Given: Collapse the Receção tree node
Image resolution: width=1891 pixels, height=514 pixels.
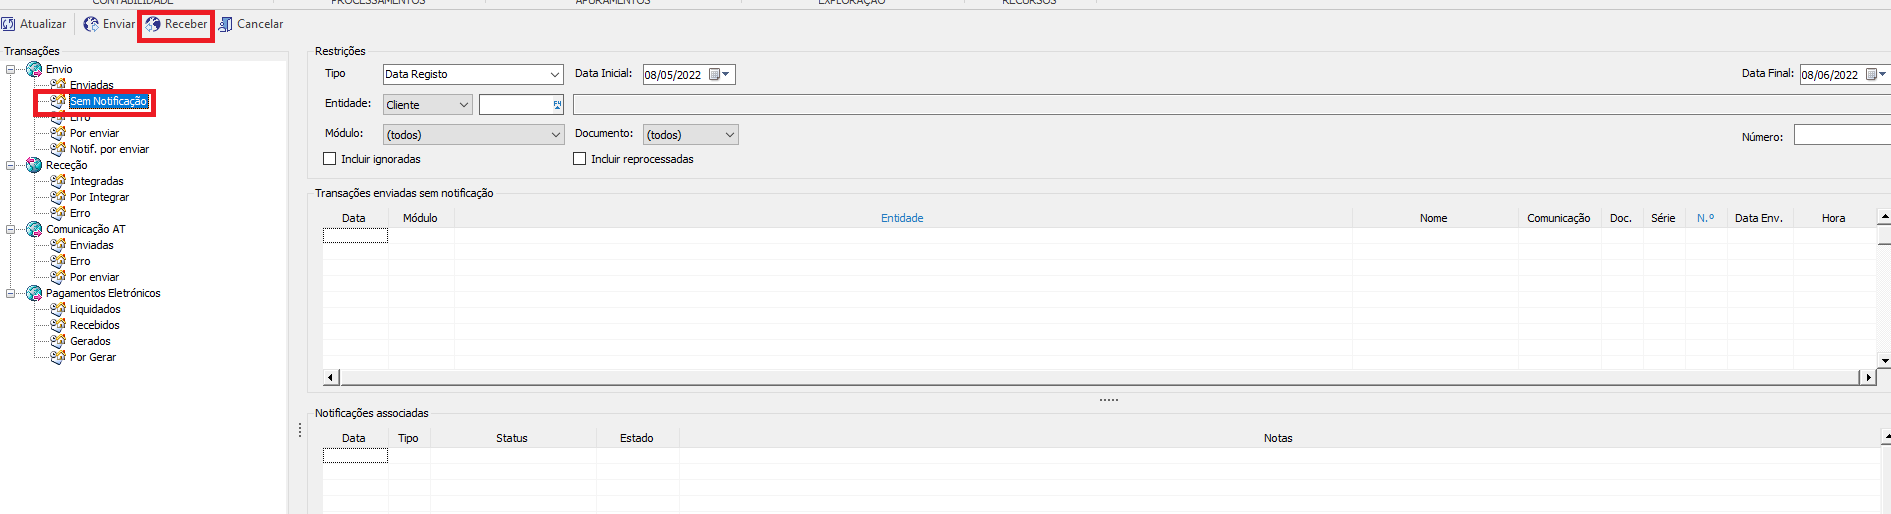Looking at the screenshot, I should pyautogui.click(x=11, y=165).
